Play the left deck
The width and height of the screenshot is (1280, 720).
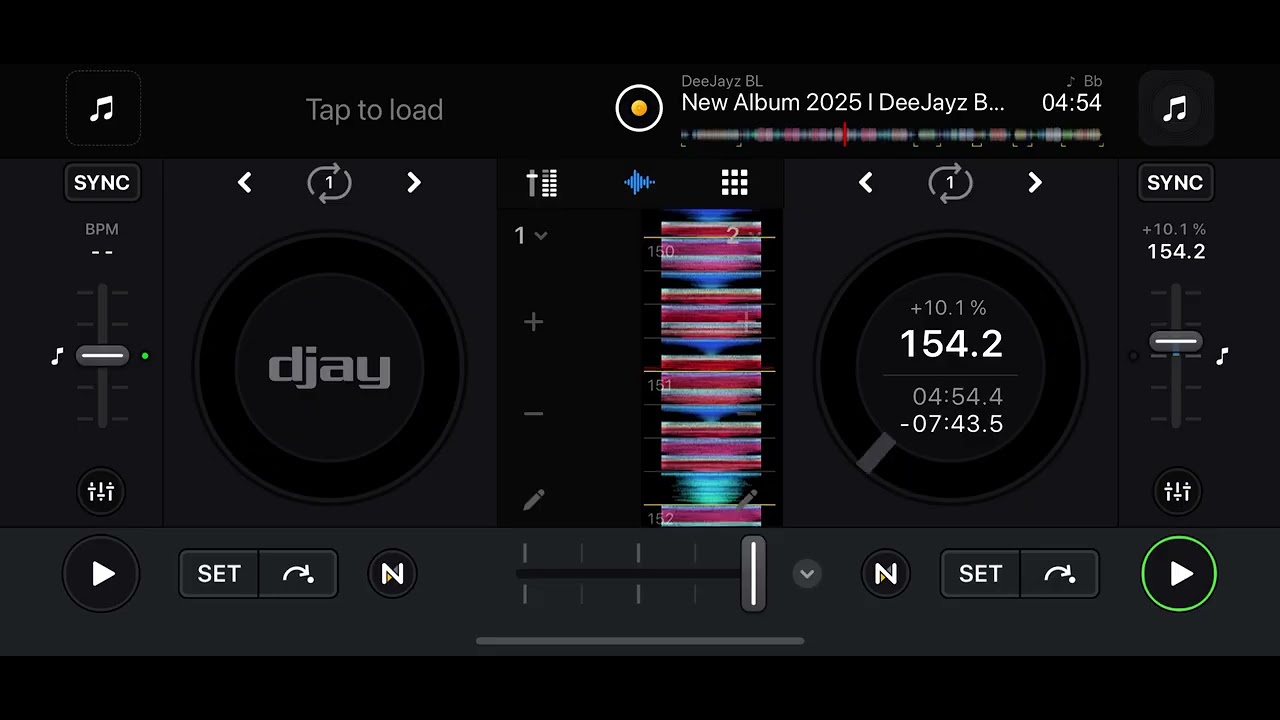click(x=102, y=574)
